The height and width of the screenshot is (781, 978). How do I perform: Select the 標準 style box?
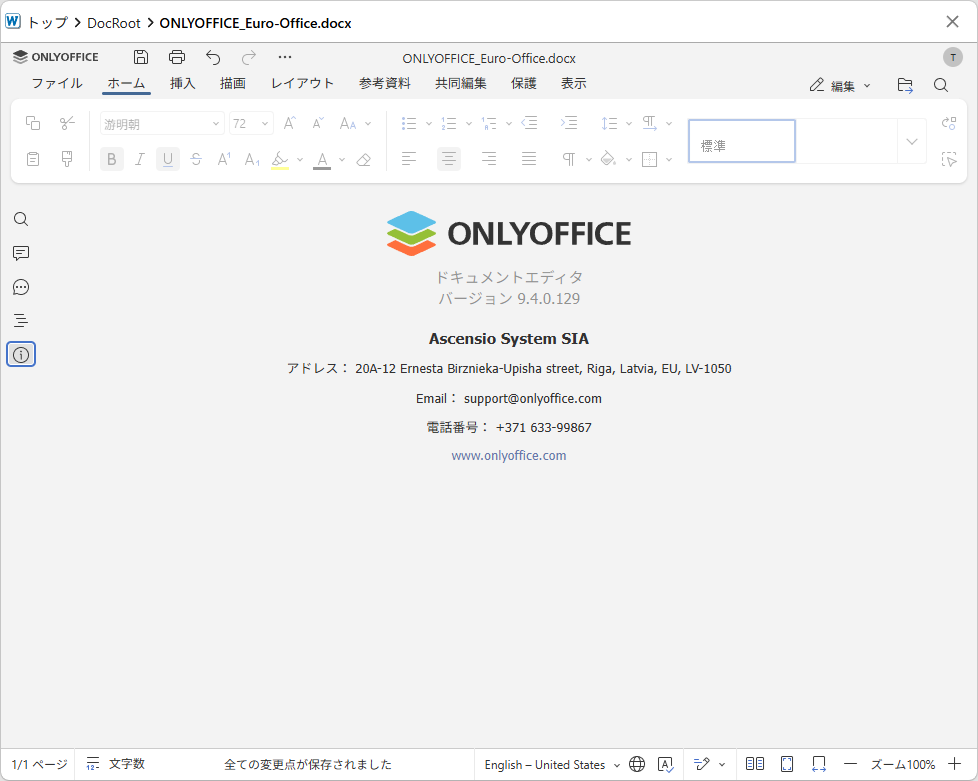coord(742,141)
